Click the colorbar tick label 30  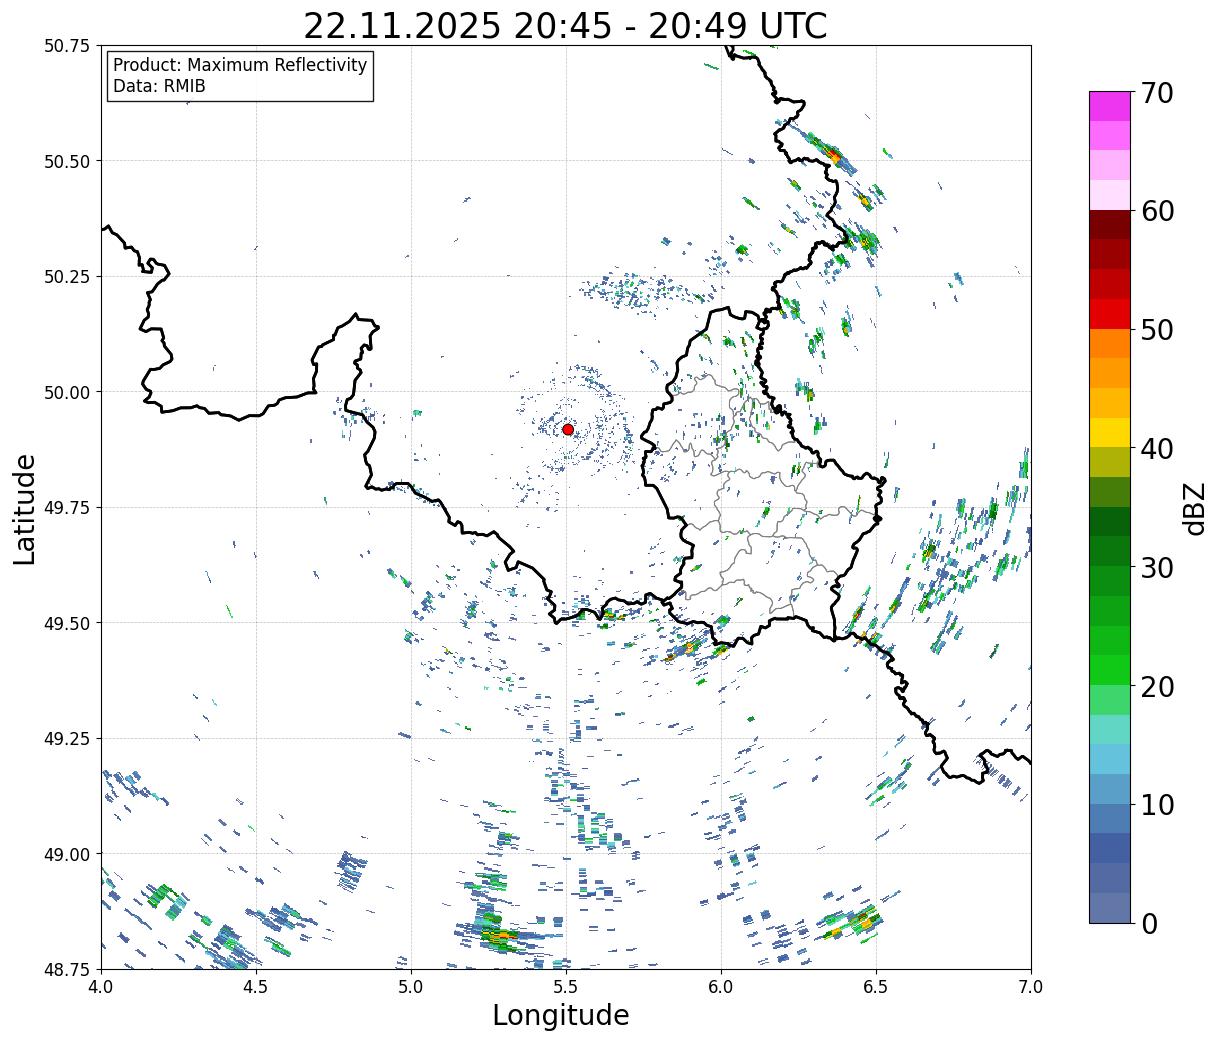tap(1156, 567)
